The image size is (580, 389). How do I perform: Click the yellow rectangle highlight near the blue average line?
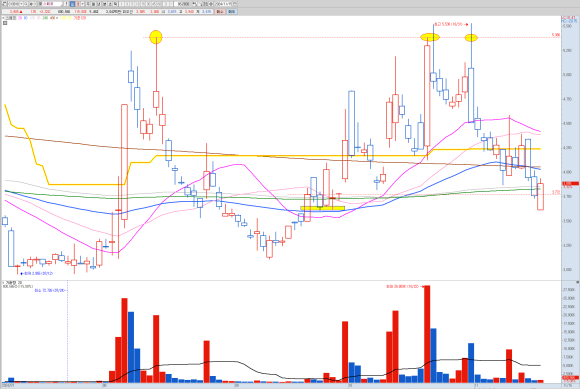(323, 209)
